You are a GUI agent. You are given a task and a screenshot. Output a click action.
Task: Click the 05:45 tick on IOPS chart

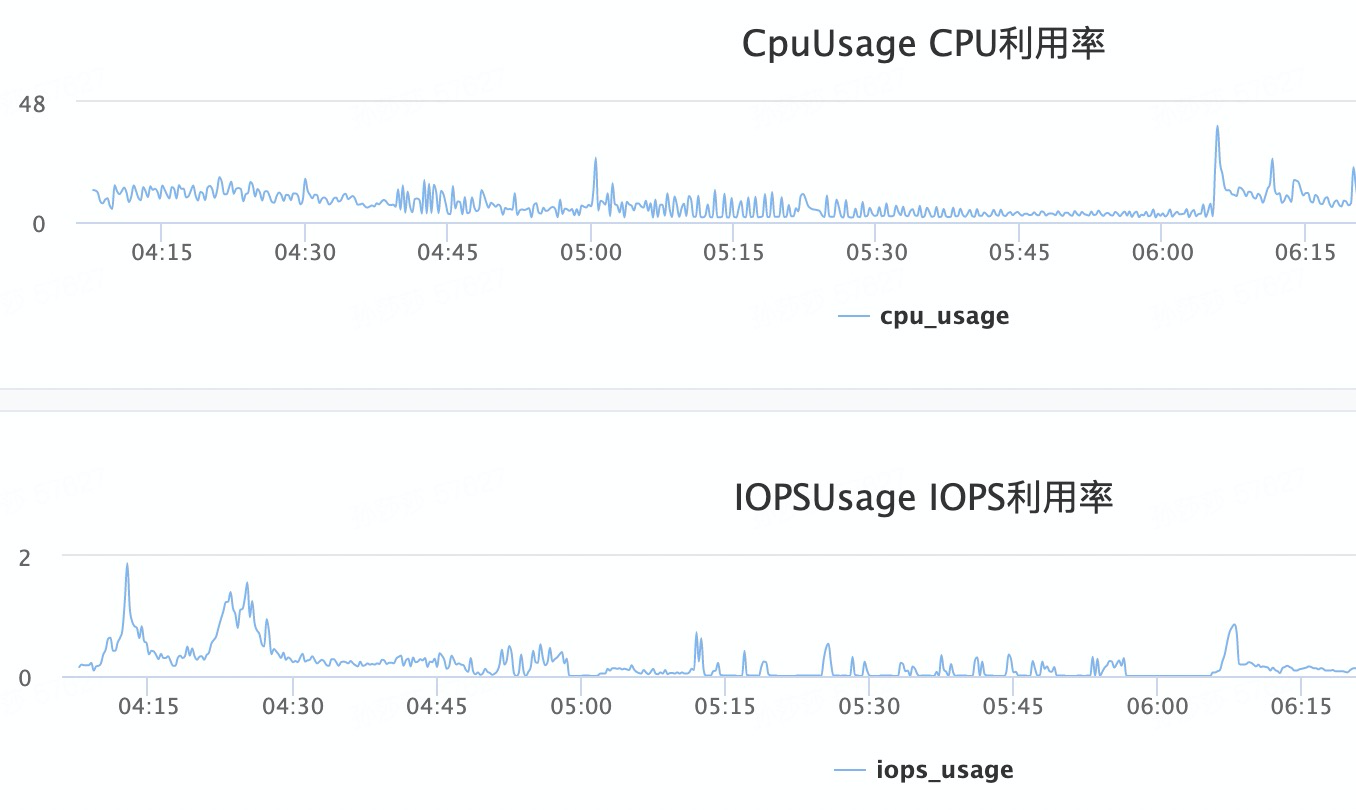(x=1013, y=706)
